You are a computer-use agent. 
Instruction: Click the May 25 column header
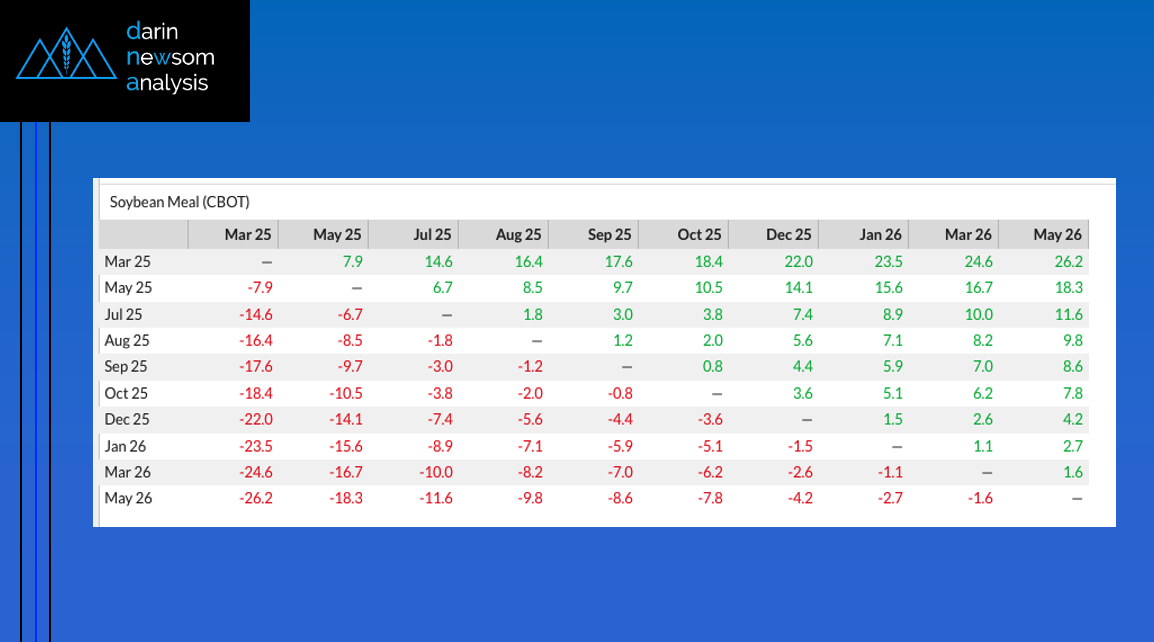[x=337, y=235]
